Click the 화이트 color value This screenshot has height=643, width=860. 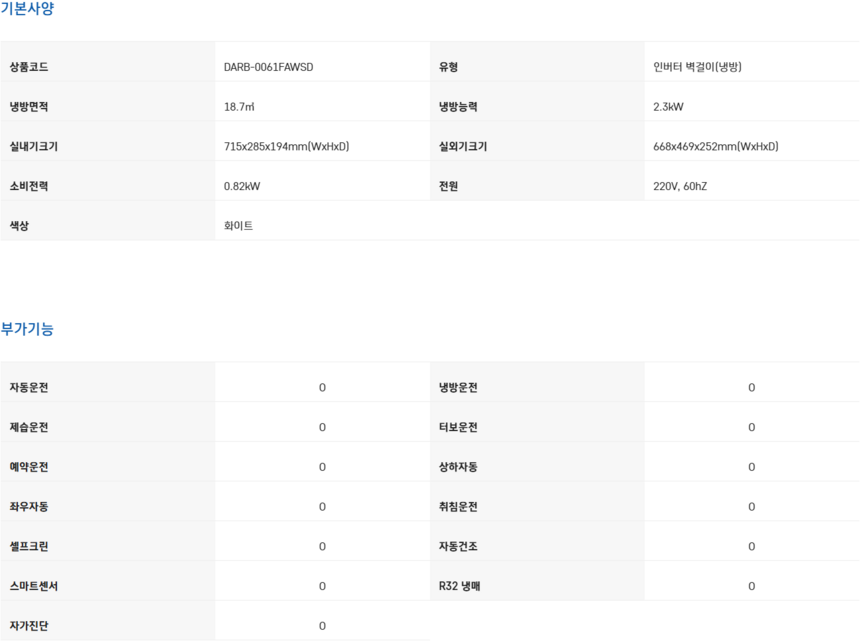[238, 226]
